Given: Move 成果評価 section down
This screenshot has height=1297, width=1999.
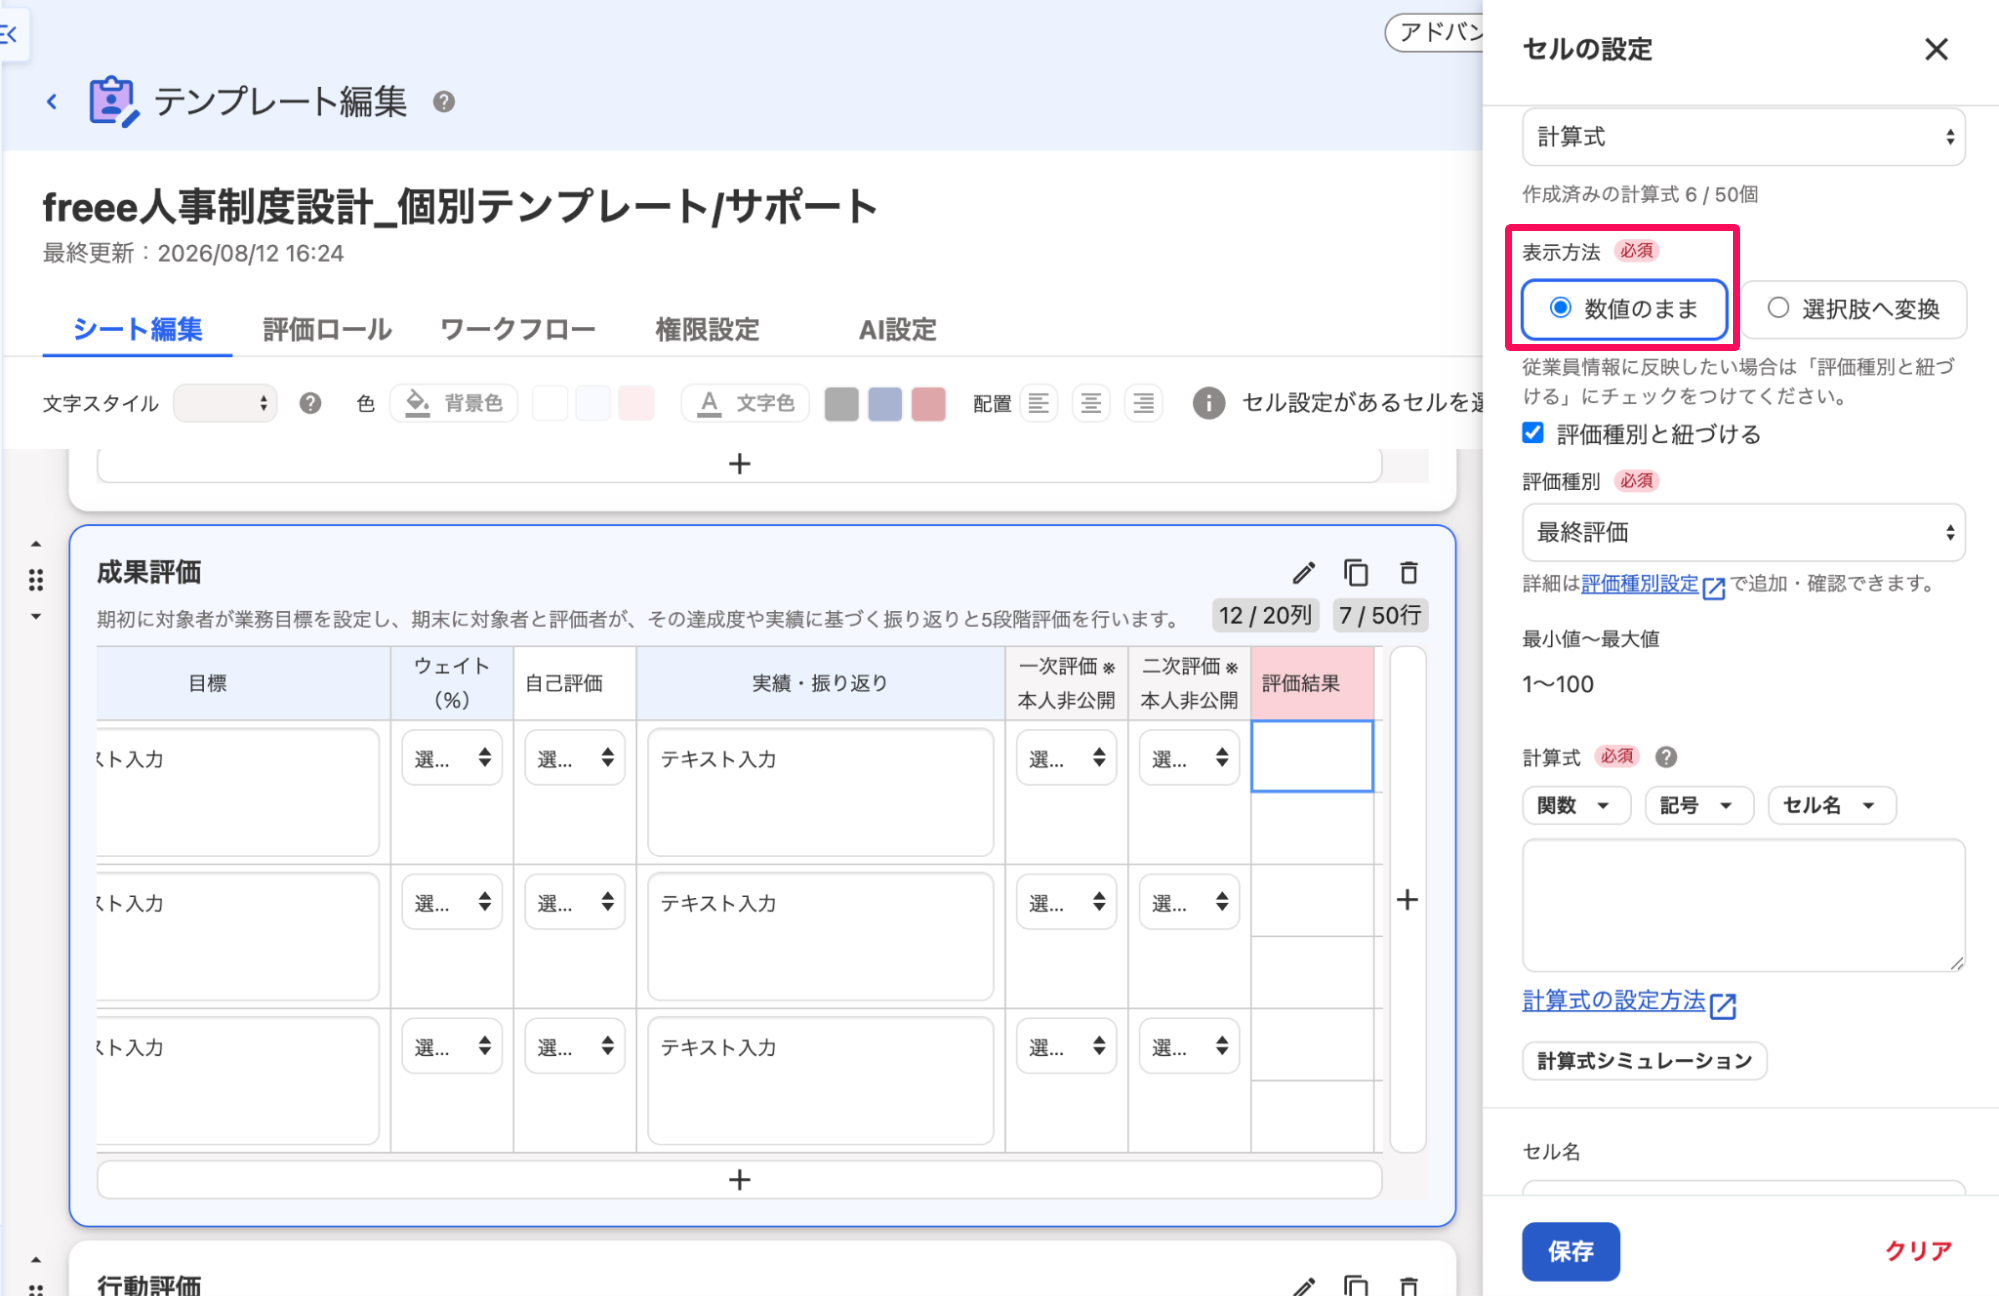Looking at the screenshot, I should [x=36, y=617].
